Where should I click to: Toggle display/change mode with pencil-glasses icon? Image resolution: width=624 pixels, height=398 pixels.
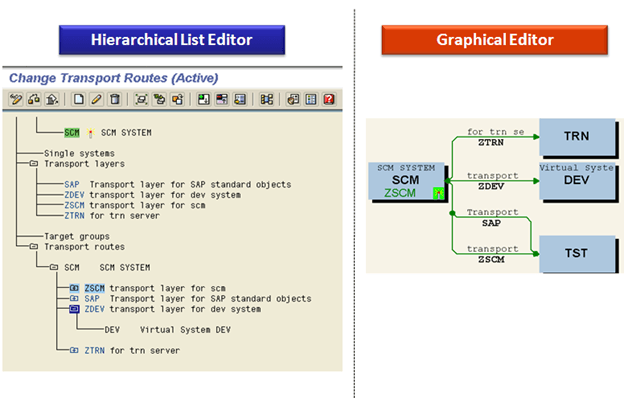point(16,100)
